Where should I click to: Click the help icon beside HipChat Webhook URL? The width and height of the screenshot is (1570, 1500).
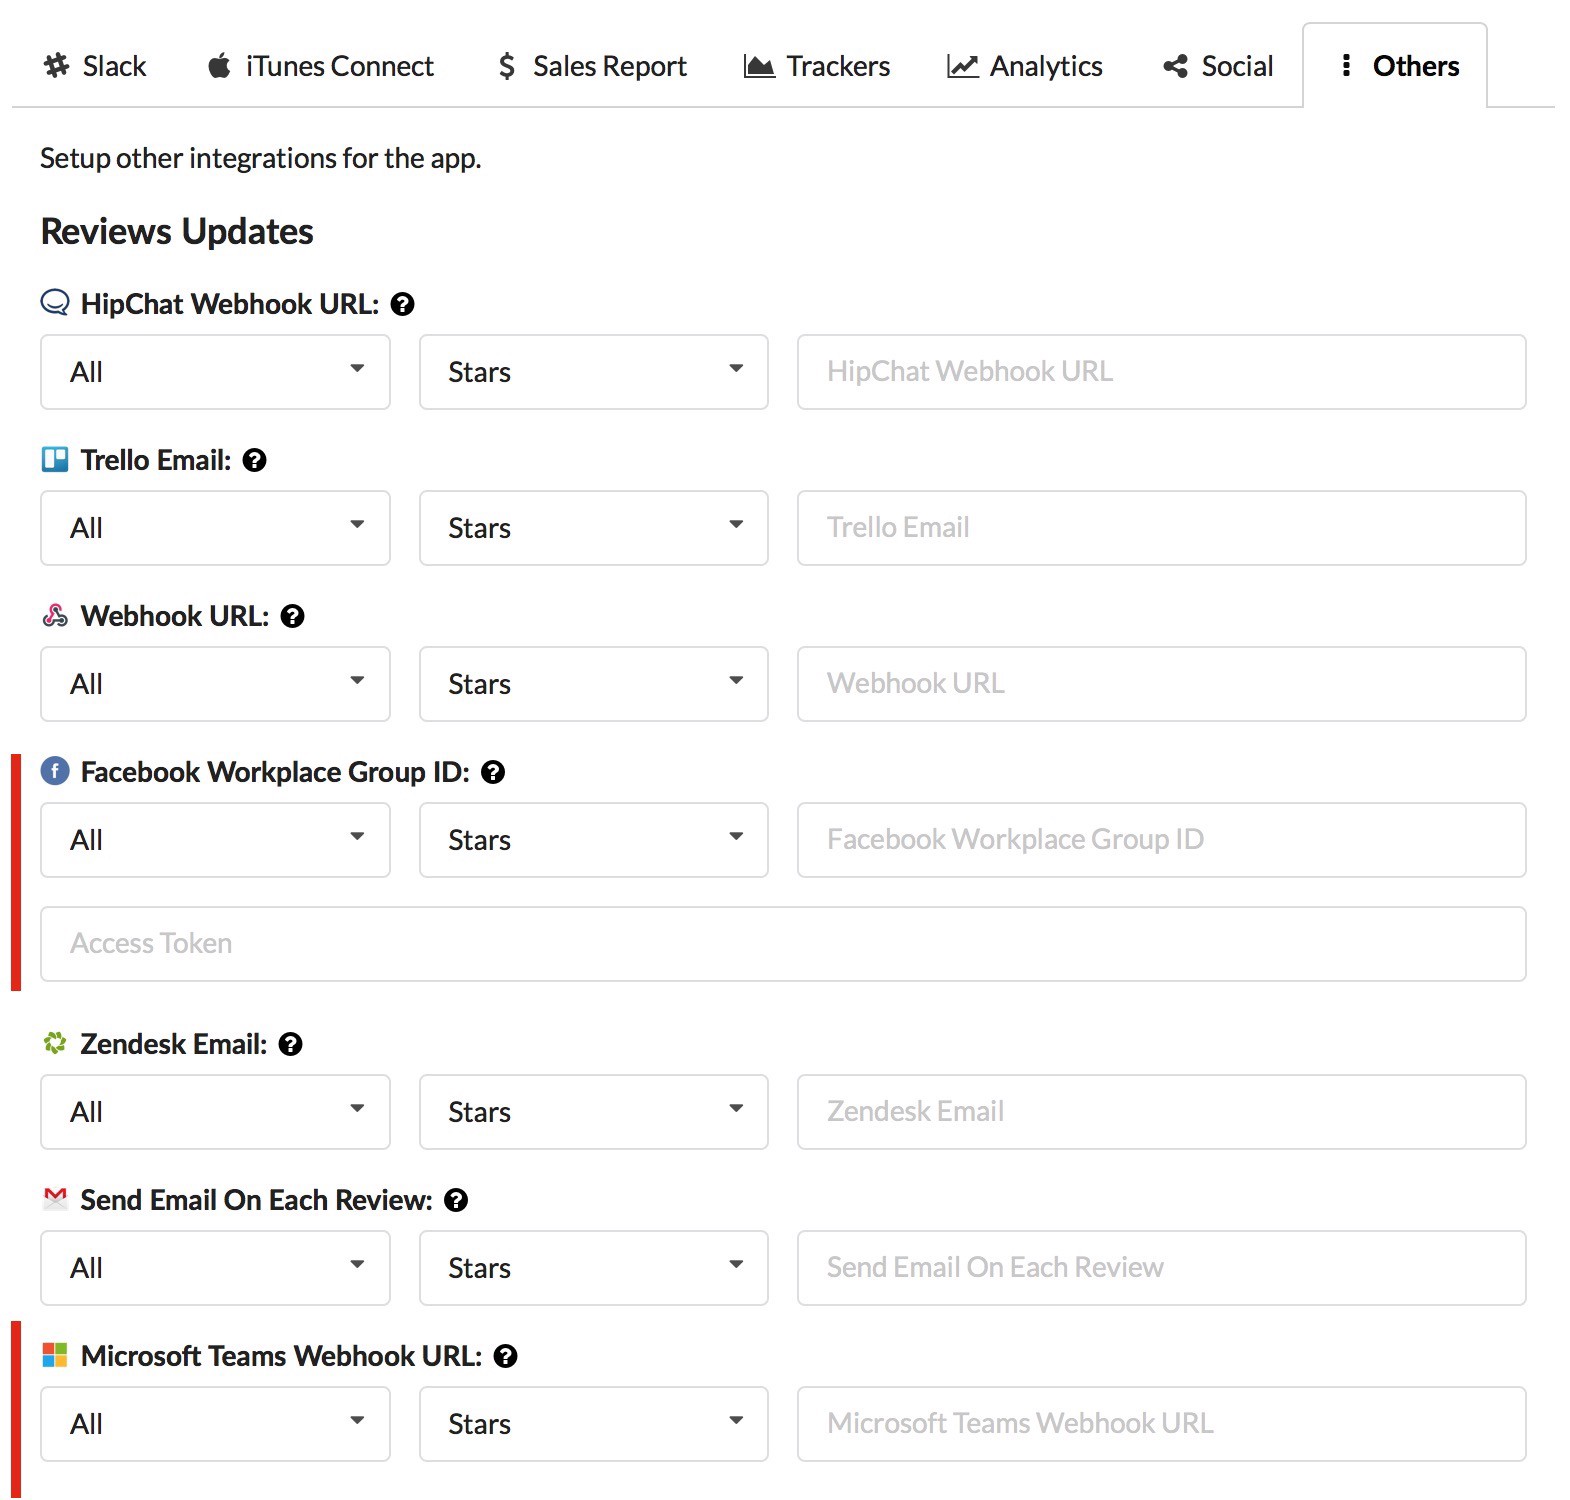(x=402, y=304)
